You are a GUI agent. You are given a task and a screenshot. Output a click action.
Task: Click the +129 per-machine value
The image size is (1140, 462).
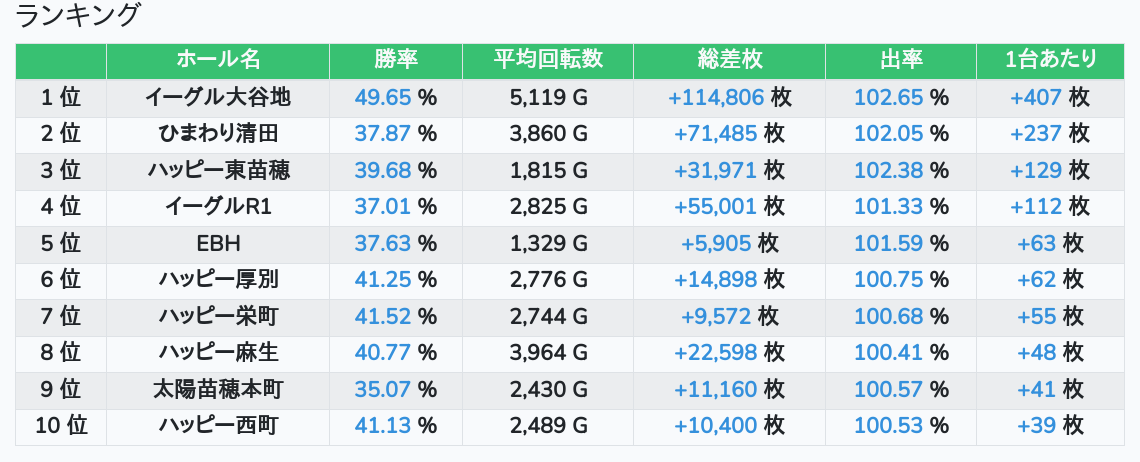pyautogui.click(x=1036, y=170)
